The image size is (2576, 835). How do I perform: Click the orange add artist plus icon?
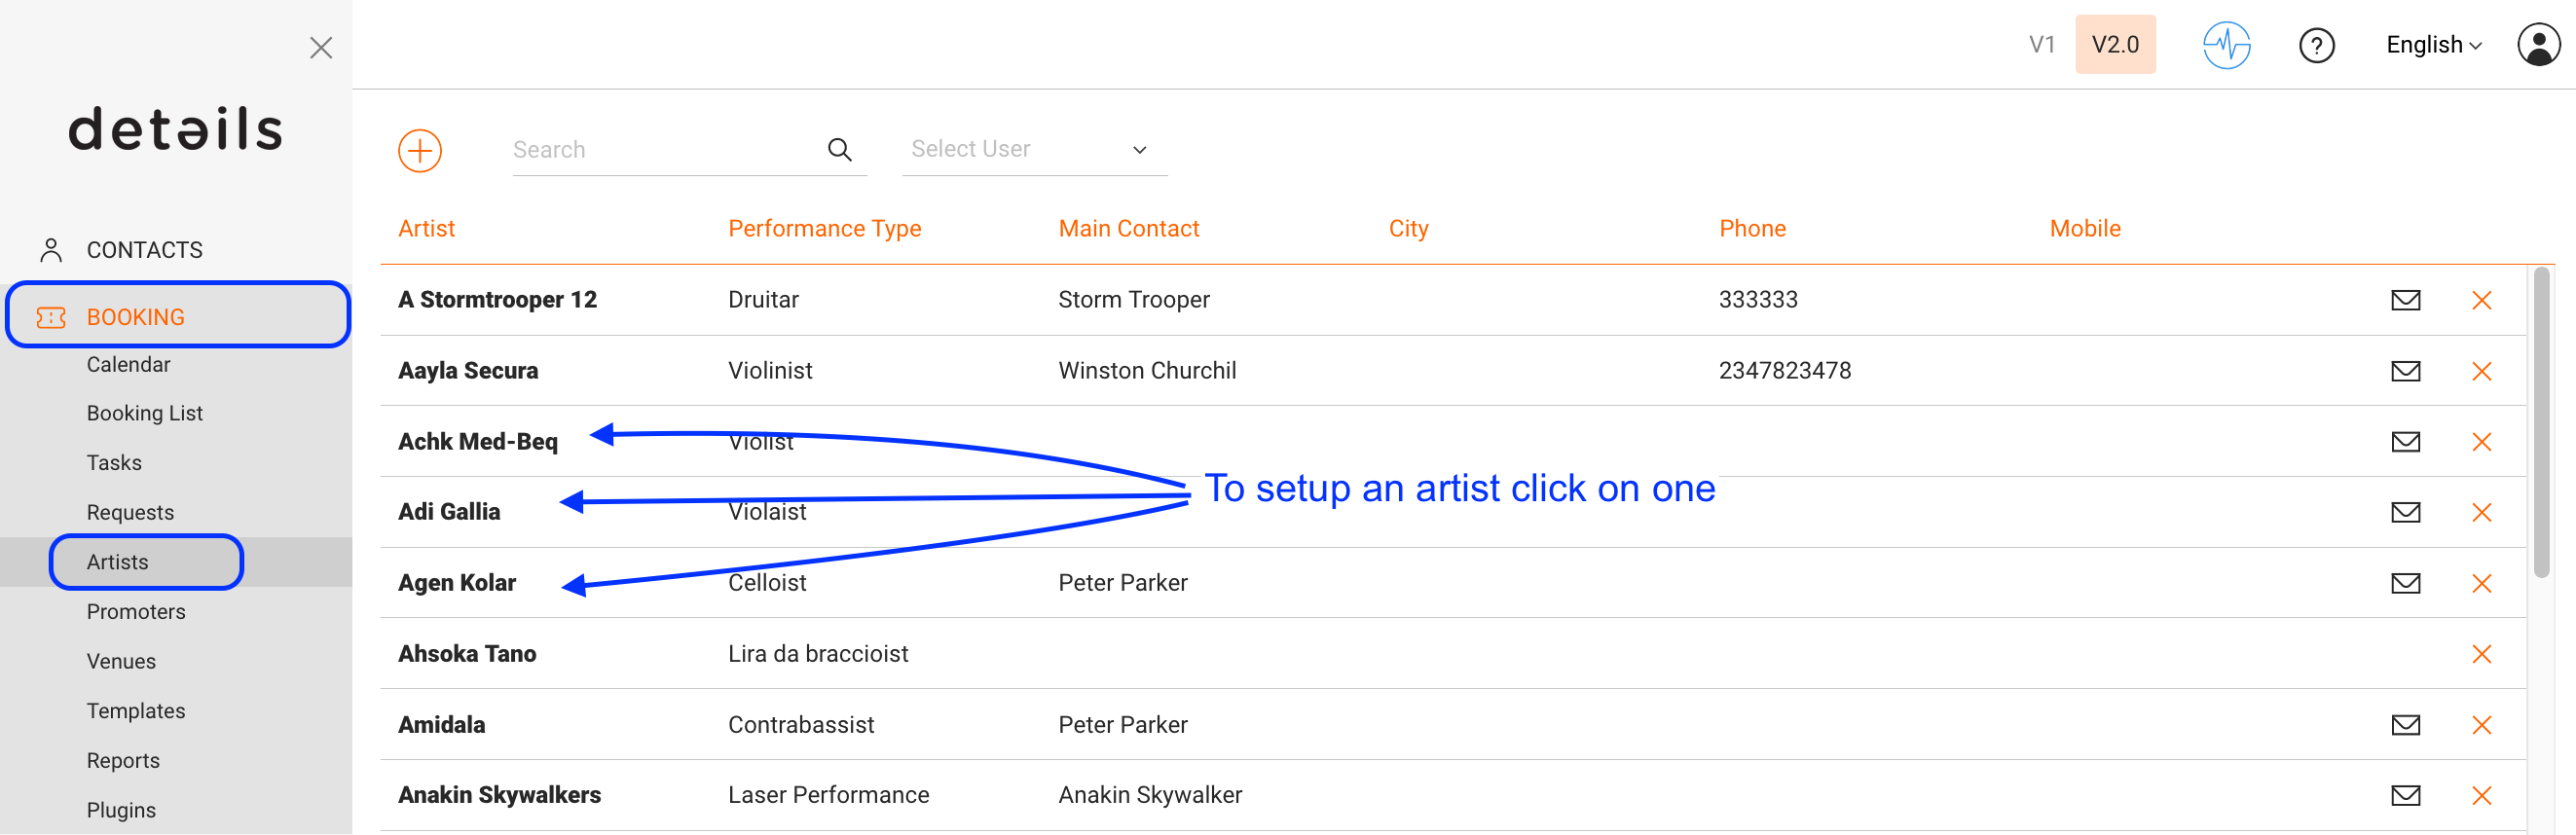coord(420,150)
